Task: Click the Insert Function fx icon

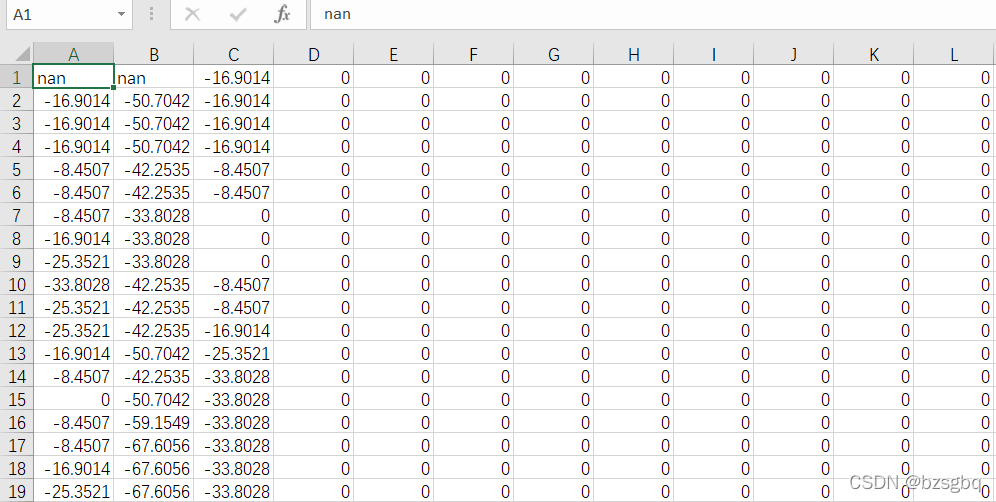Action: point(283,14)
